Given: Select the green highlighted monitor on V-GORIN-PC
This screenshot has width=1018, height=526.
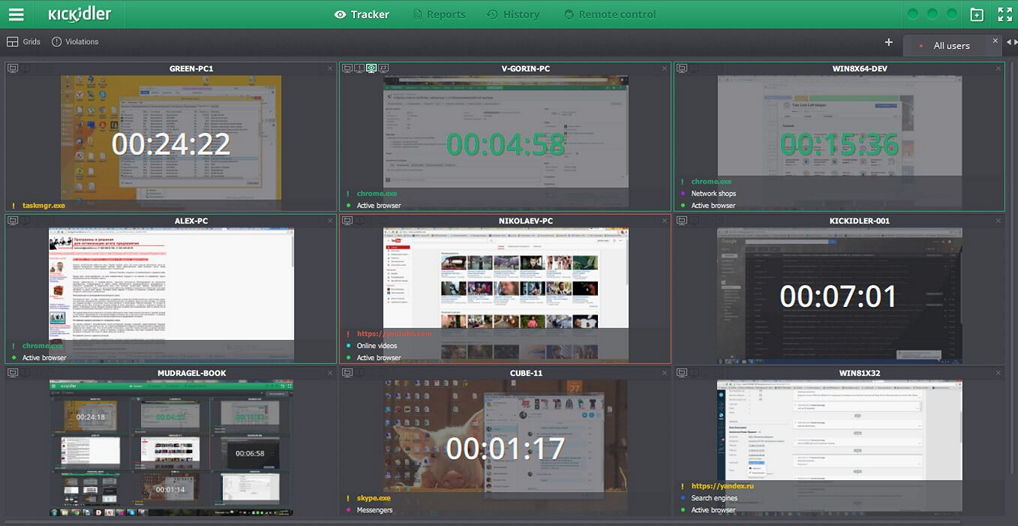Looking at the screenshot, I should [x=371, y=68].
